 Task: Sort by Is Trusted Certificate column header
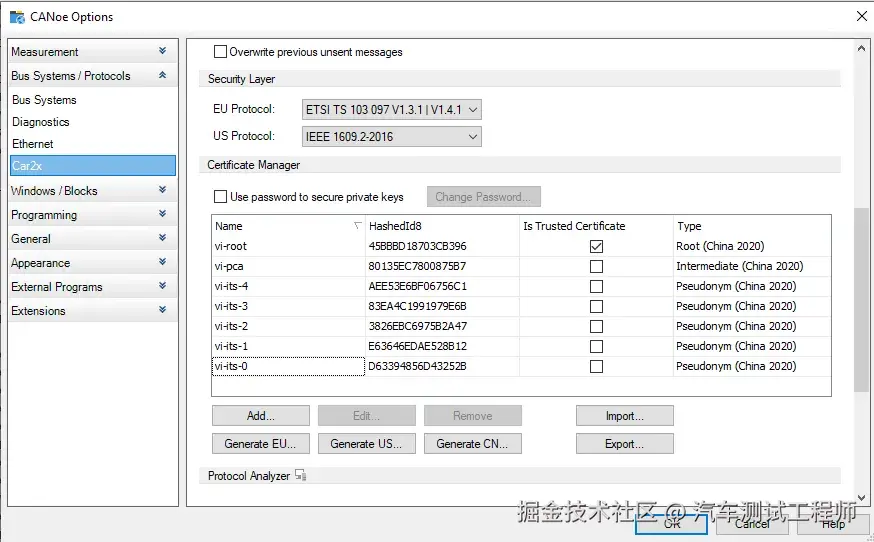[596, 226]
